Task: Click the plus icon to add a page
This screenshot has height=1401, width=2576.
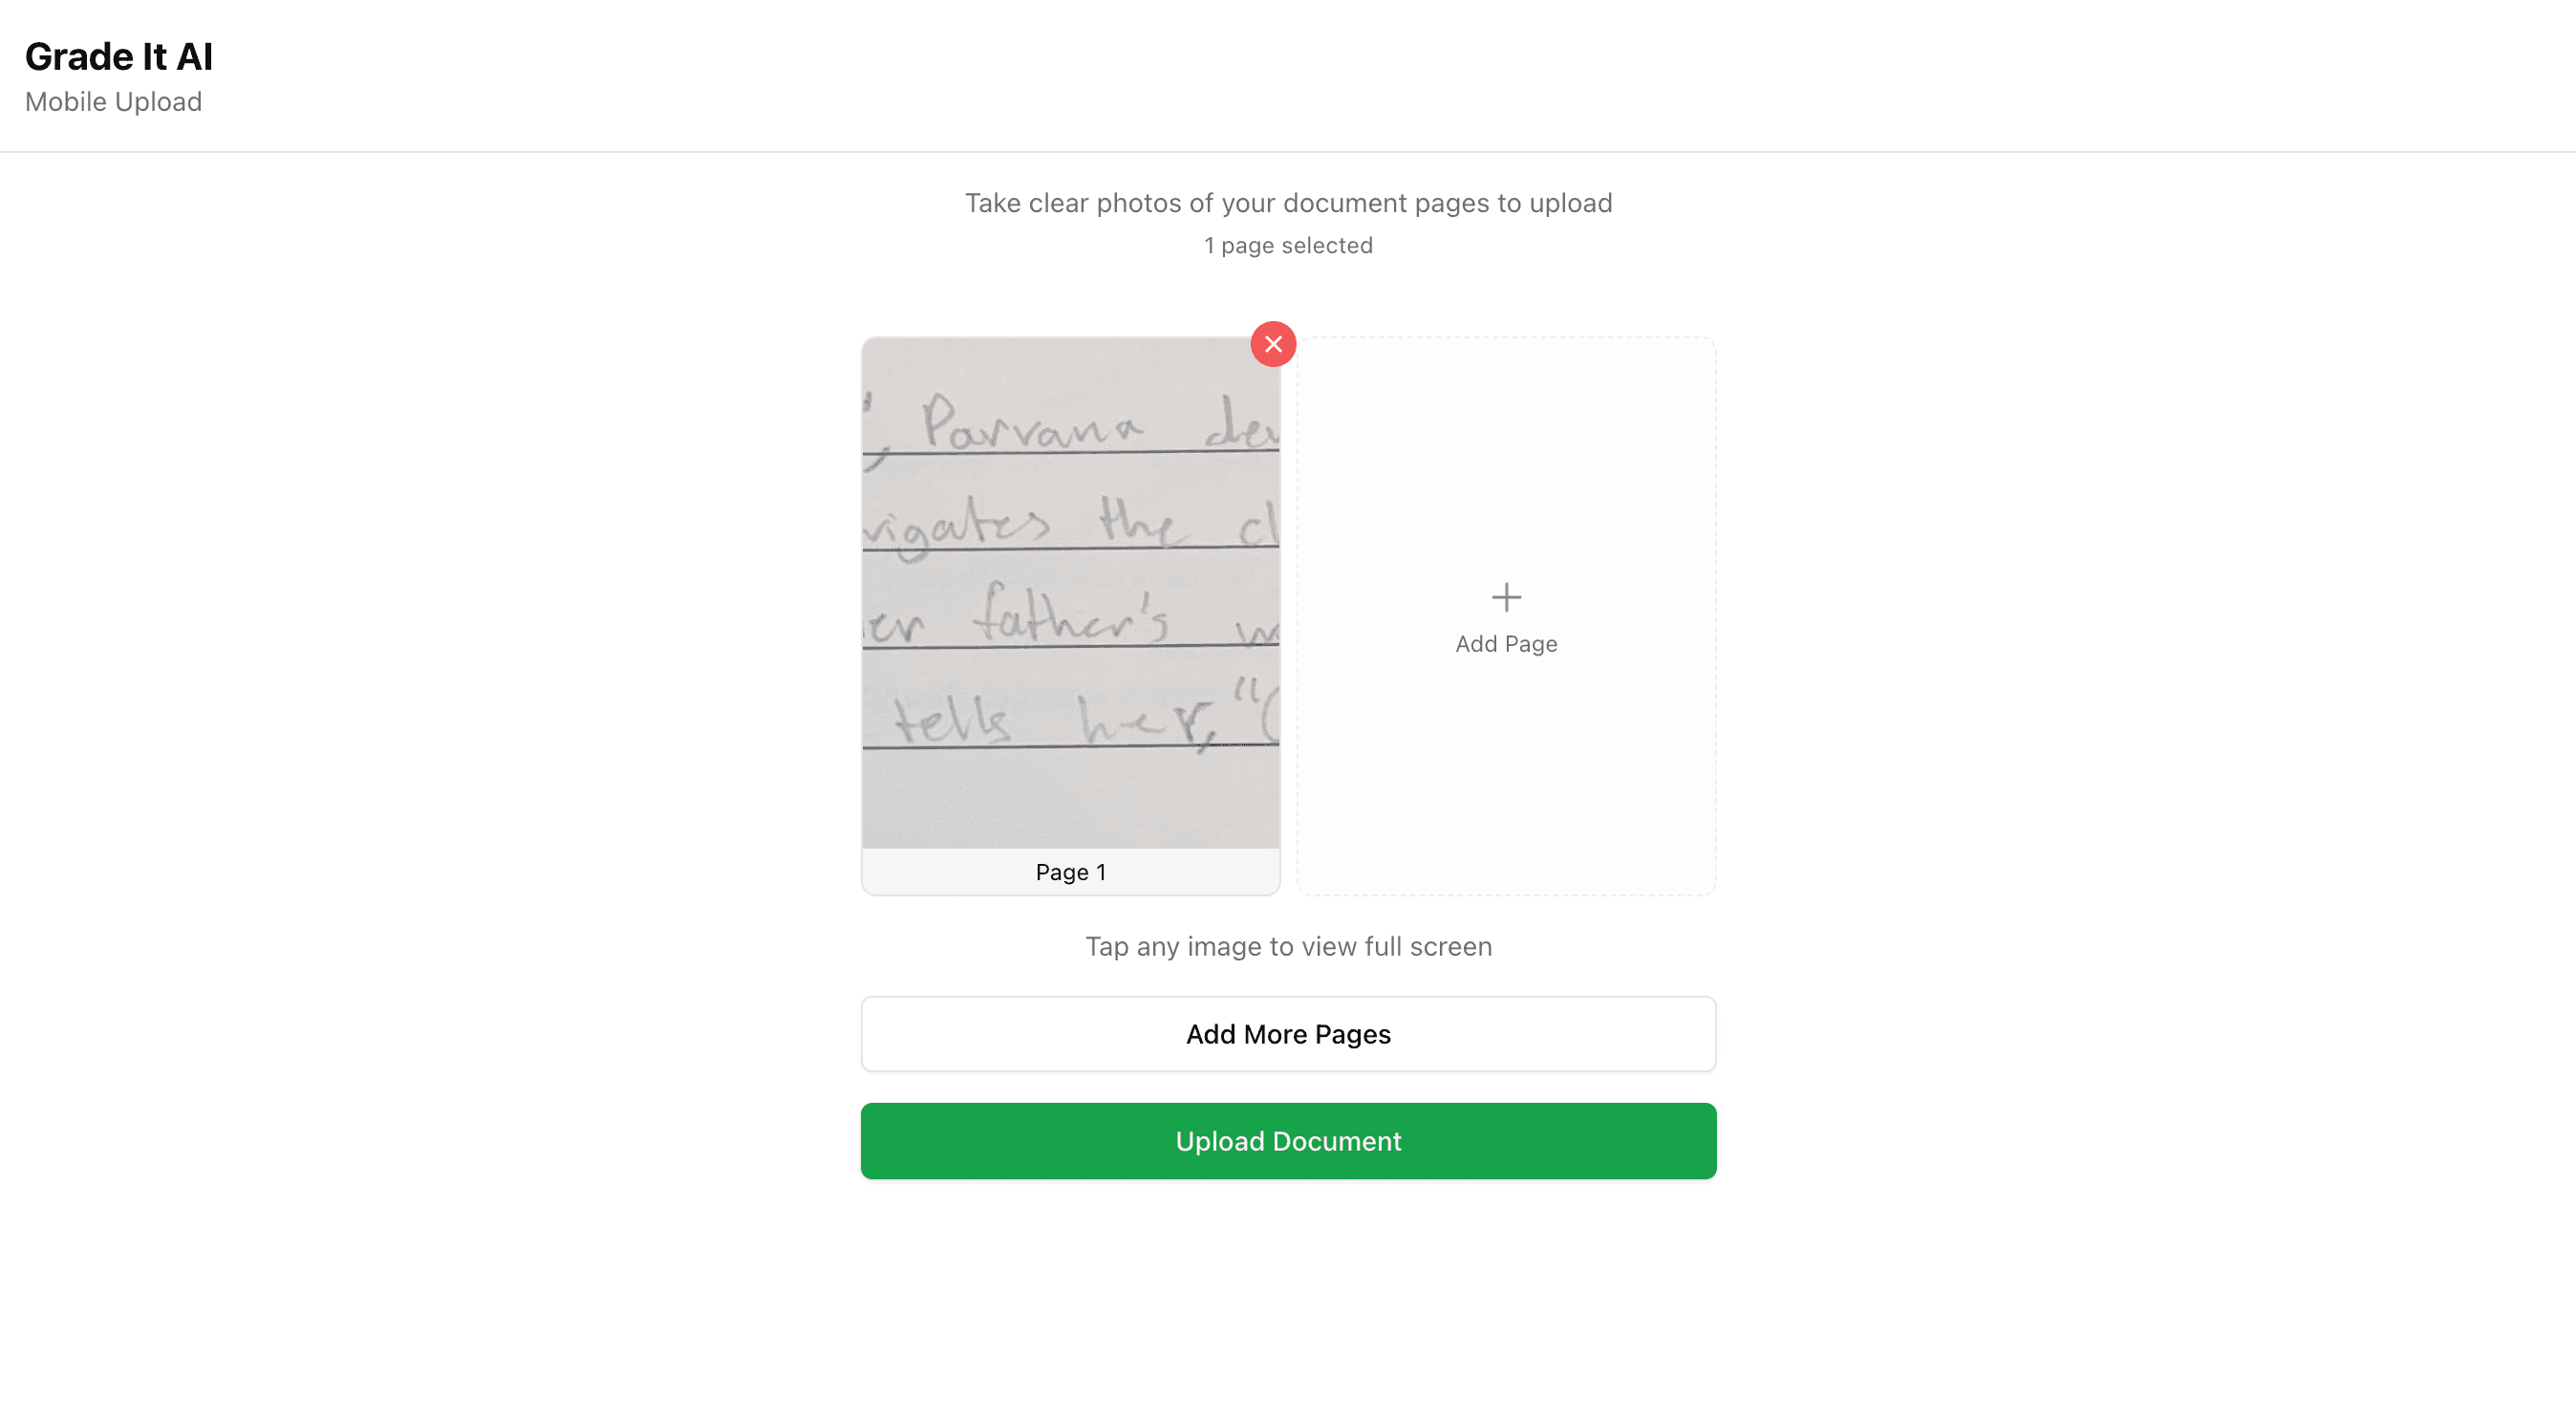Action: [x=1506, y=597]
